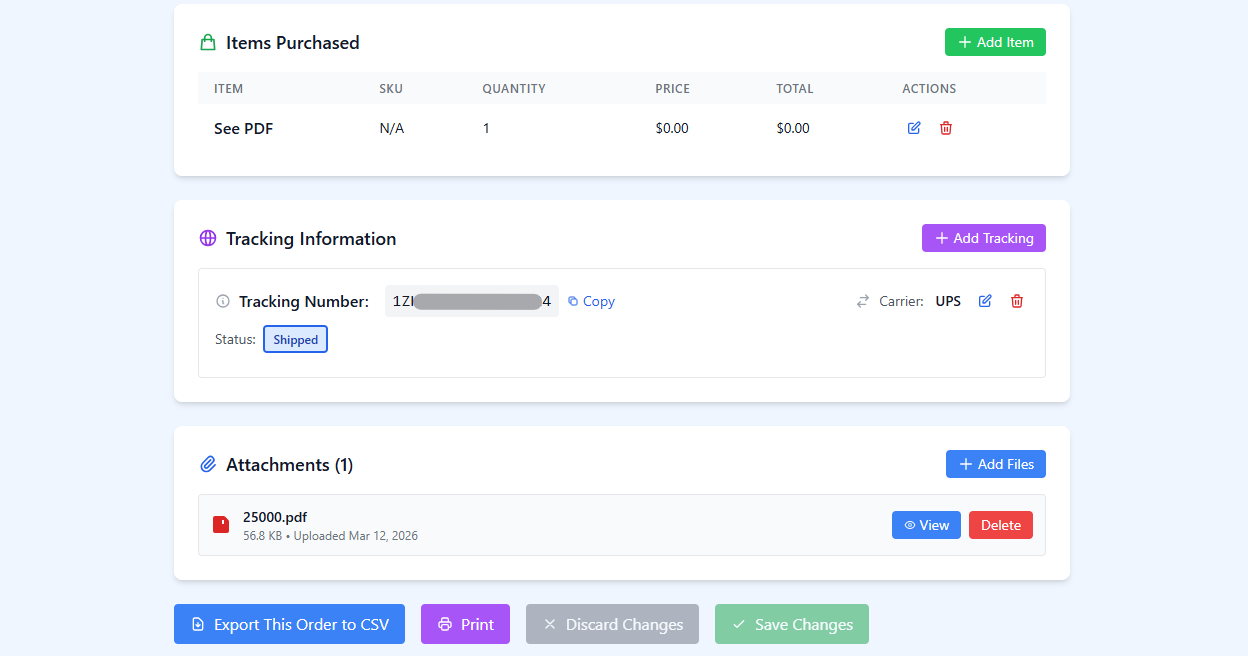1248x656 pixels.
Task: Delete the 25000.pdf attachment
Action: [x=1000, y=524]
